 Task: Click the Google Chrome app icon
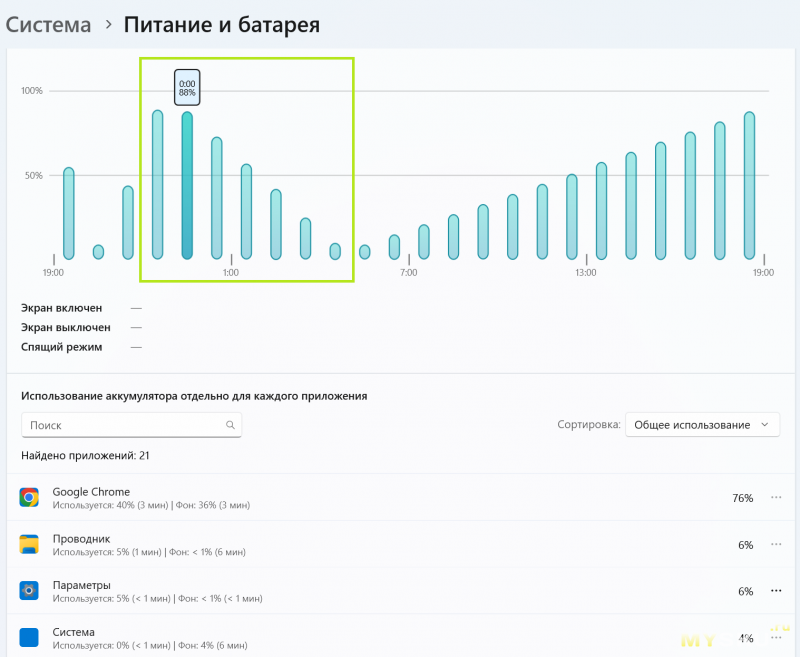pos(29,497)
